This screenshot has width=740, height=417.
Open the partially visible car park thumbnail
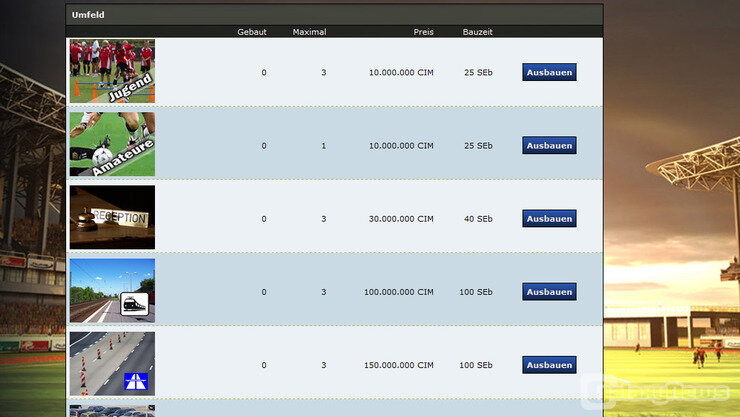pos(112,411)
